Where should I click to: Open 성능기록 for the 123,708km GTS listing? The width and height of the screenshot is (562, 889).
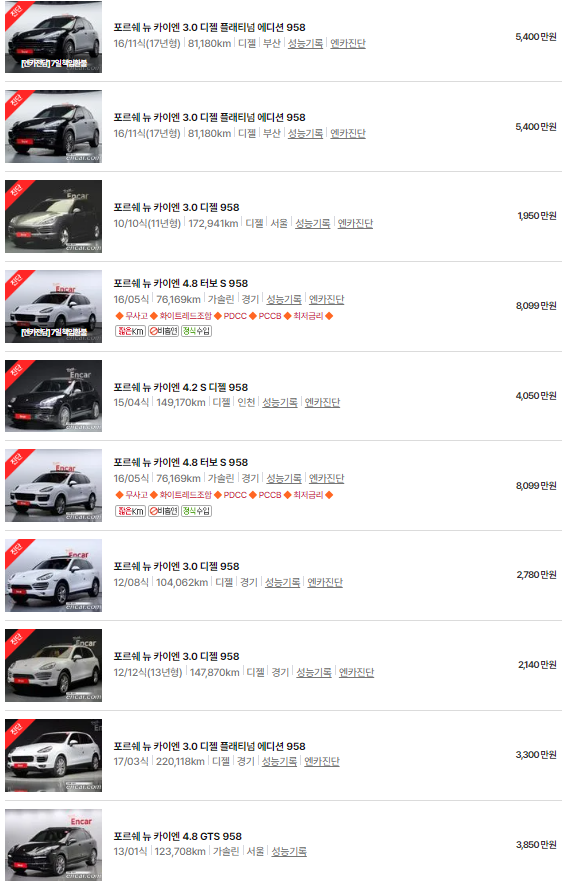[289, 852]
